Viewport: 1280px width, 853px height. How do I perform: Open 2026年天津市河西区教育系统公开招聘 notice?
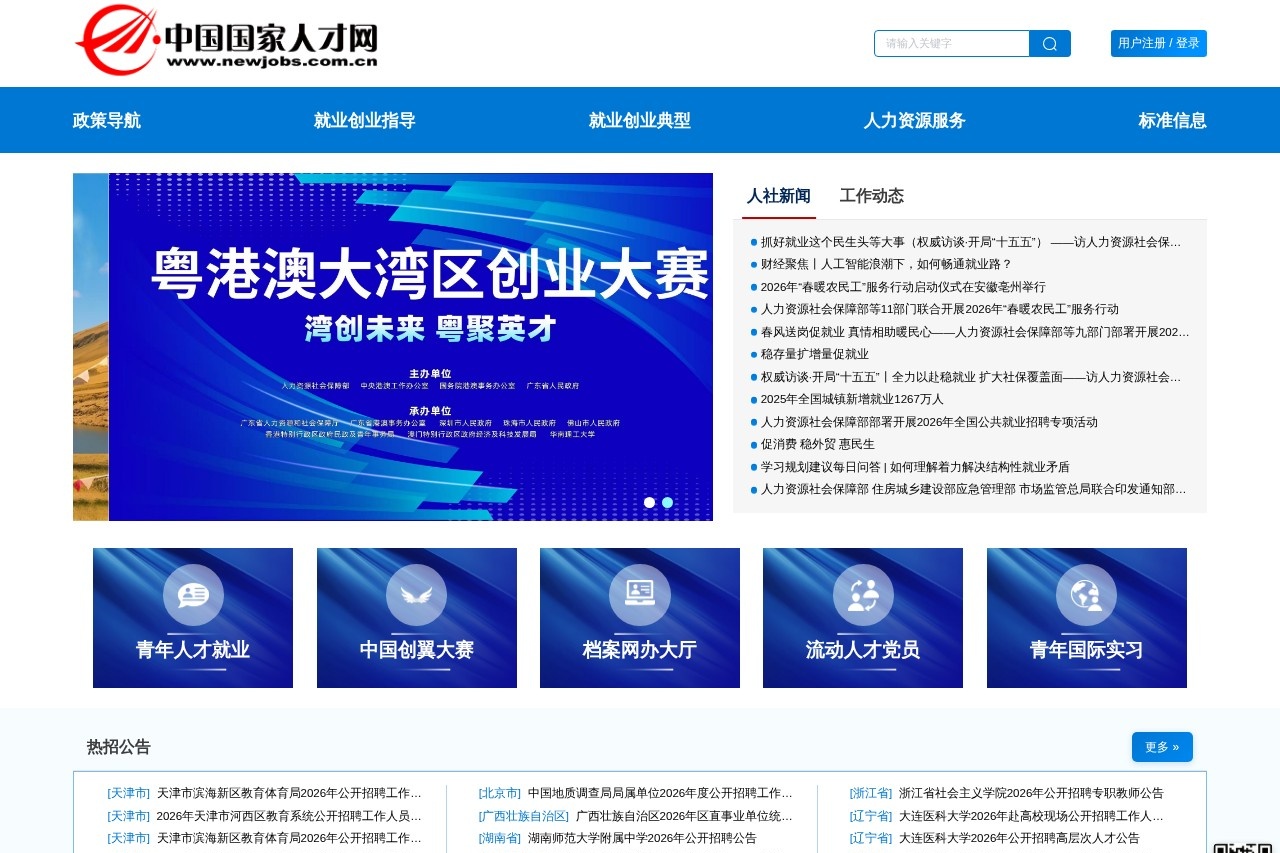[289, 816]
